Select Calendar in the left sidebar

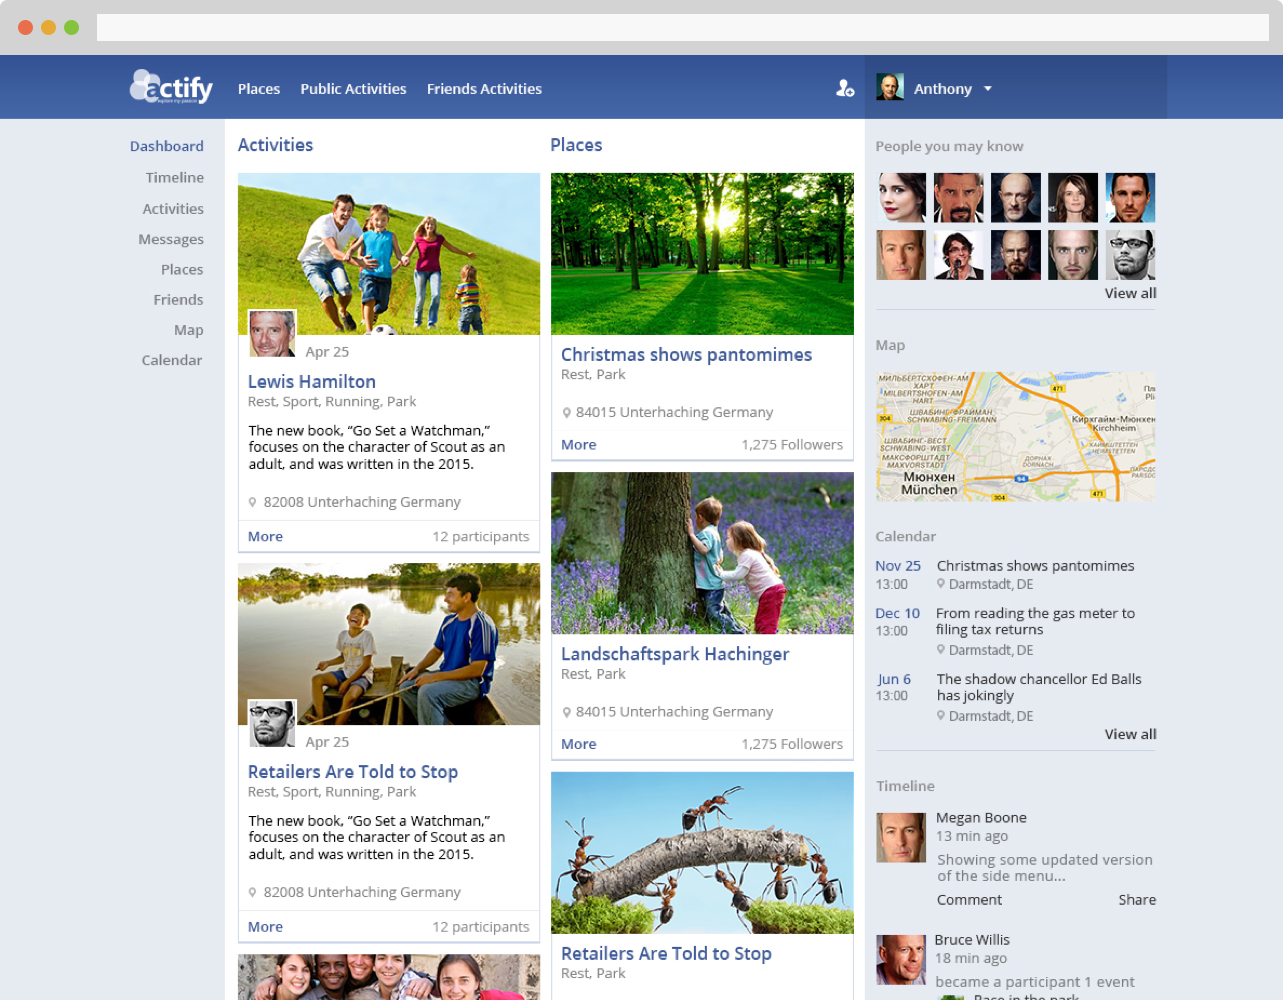point(172,360)
